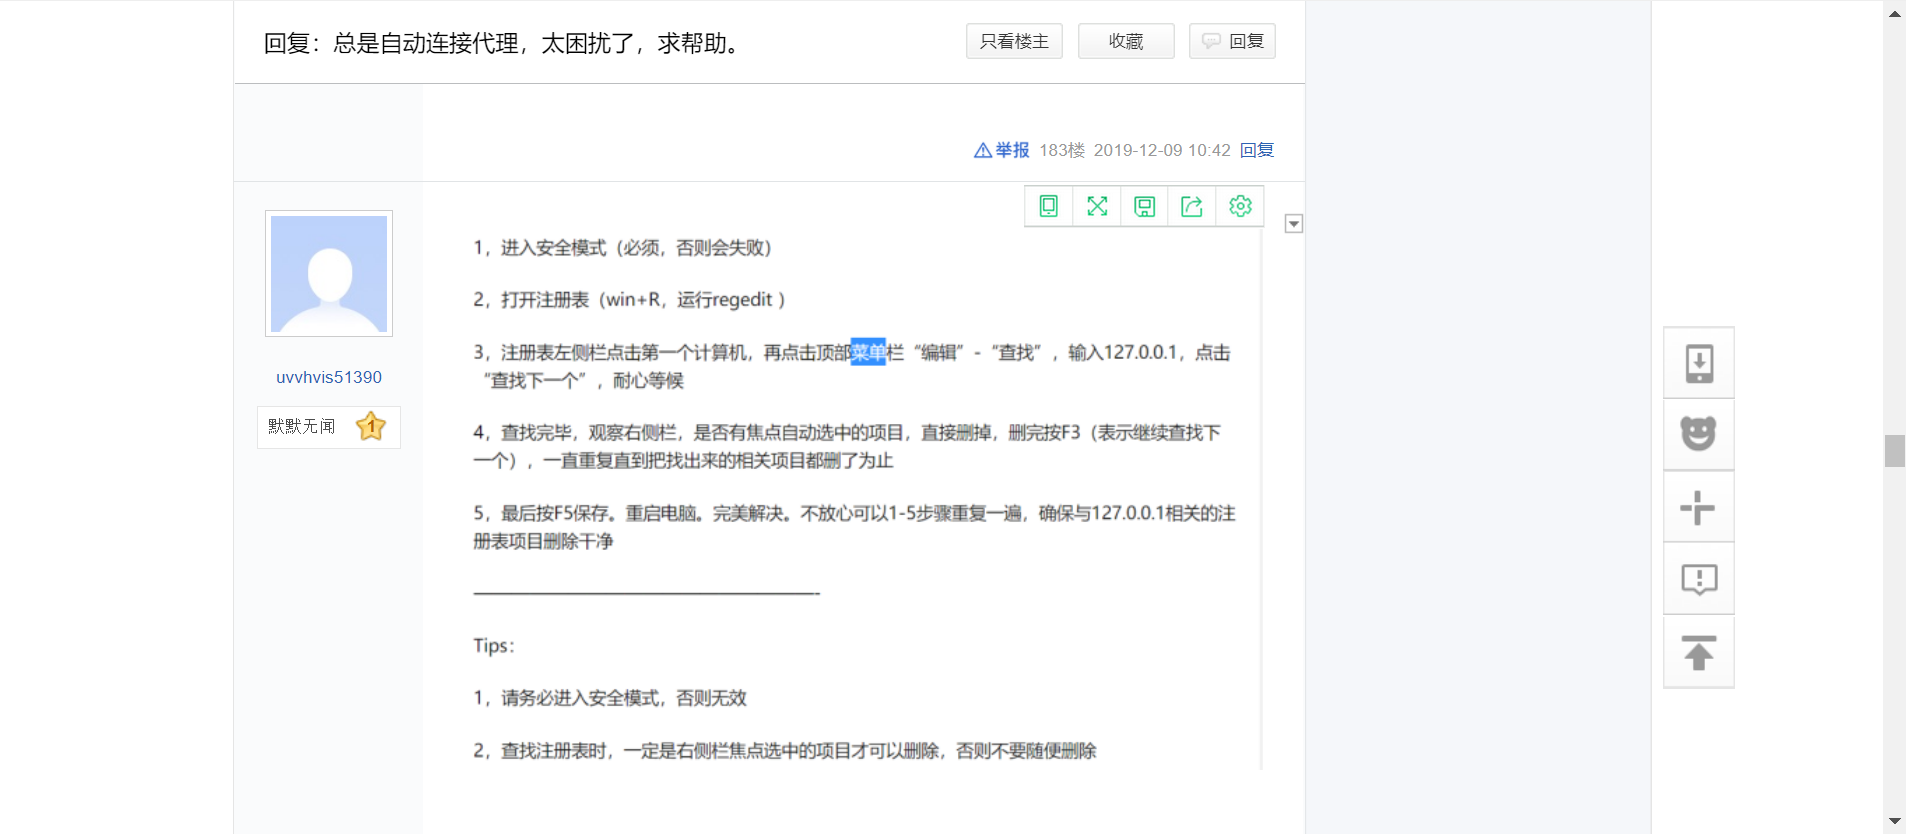Click the text 查找下一个，耐心等候
Viewport: 1906px width, 834px height.
[x=583, y=380]
